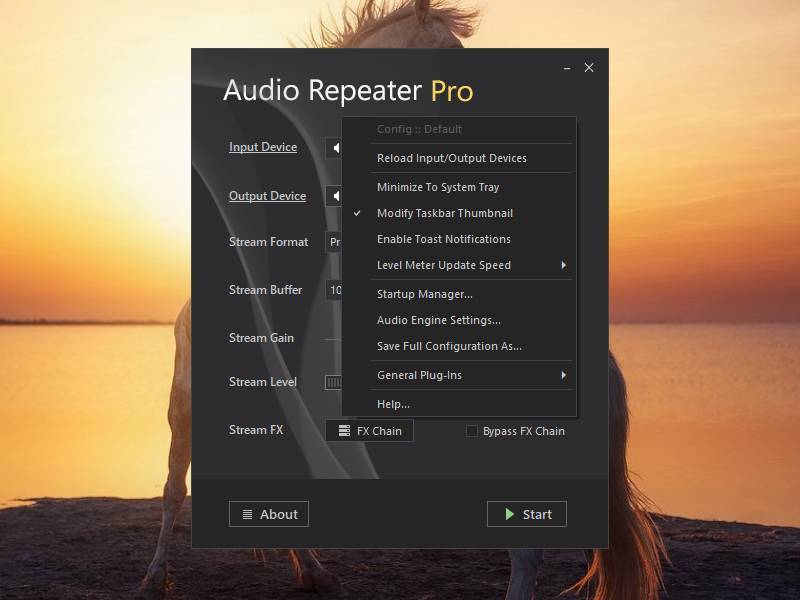Open the Stream Buffer dropdown
800x600 pixels.
[x=334, y=290]
